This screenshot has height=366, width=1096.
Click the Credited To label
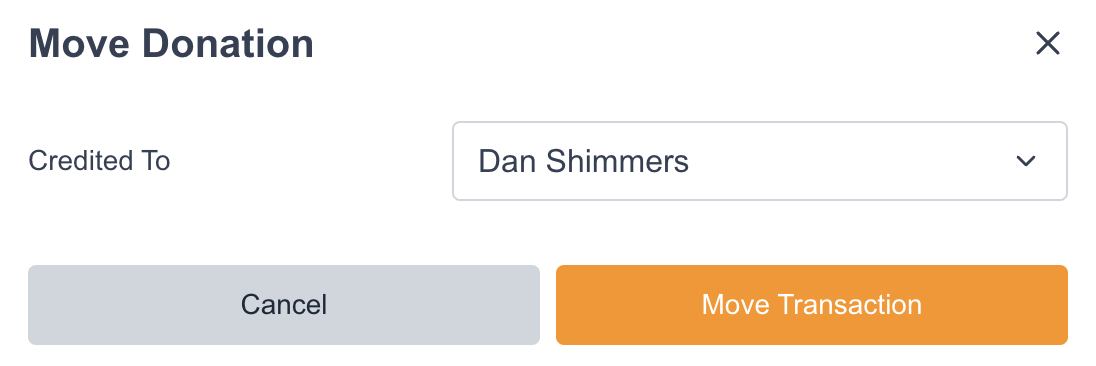pos(99,161)
